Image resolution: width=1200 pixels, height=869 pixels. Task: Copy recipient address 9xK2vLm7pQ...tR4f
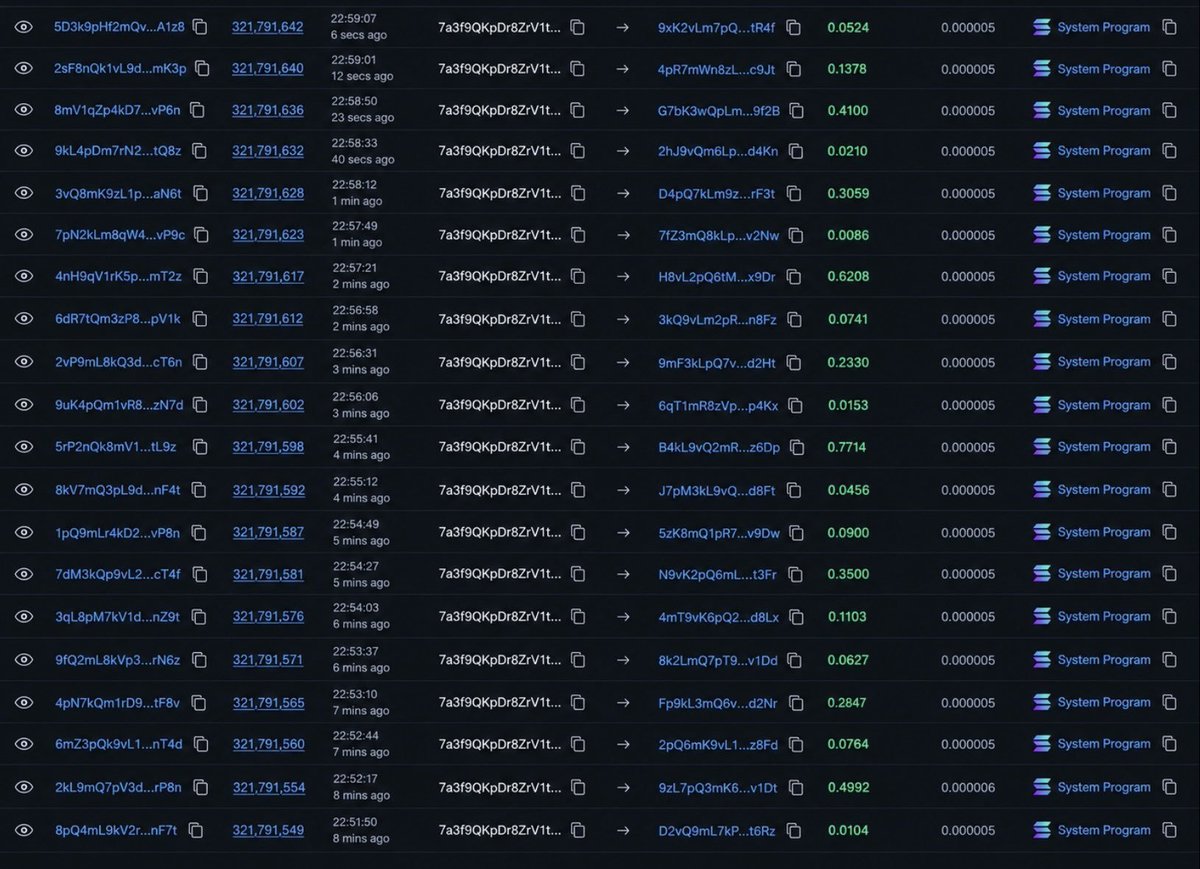point(793,28)
